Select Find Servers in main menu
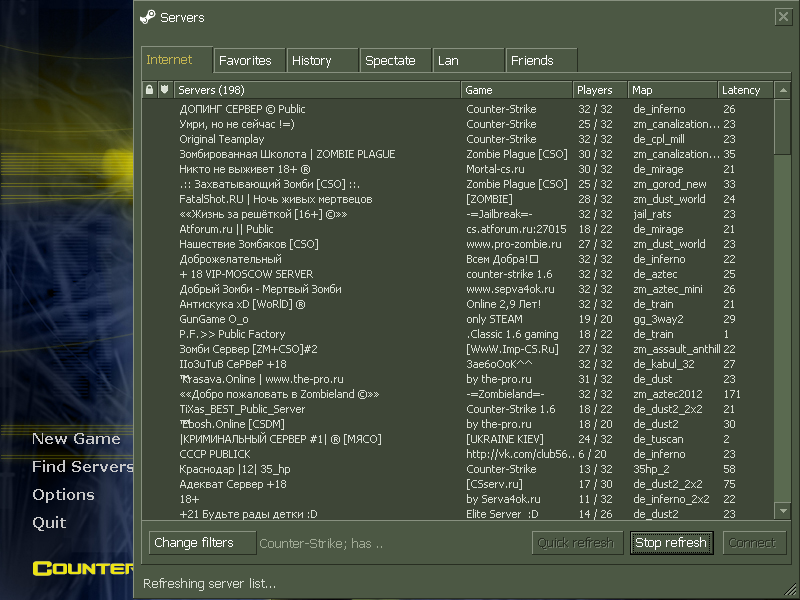The width and height of the screenshot is (800, 600). pos(82,466)
